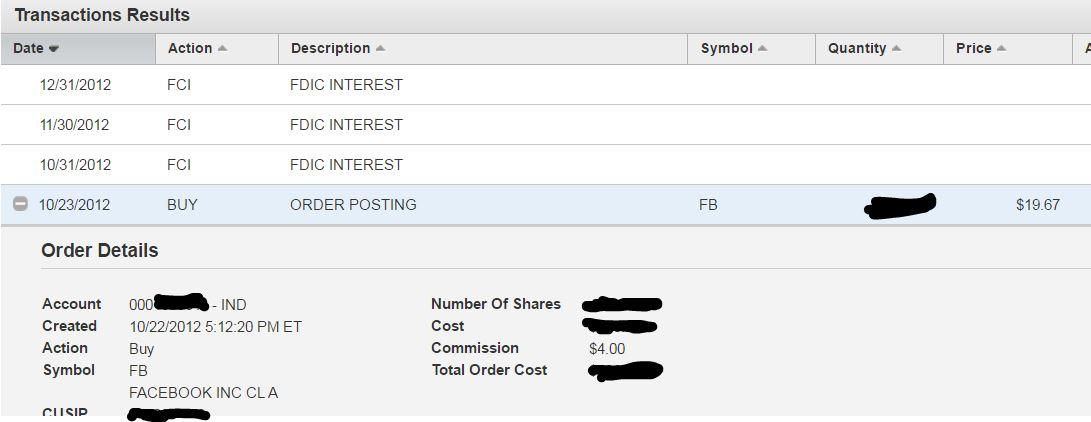This screenshot has width=1091, height=422.
Task: Click the $4.00 commission value
Action: [x=607, y=349]
